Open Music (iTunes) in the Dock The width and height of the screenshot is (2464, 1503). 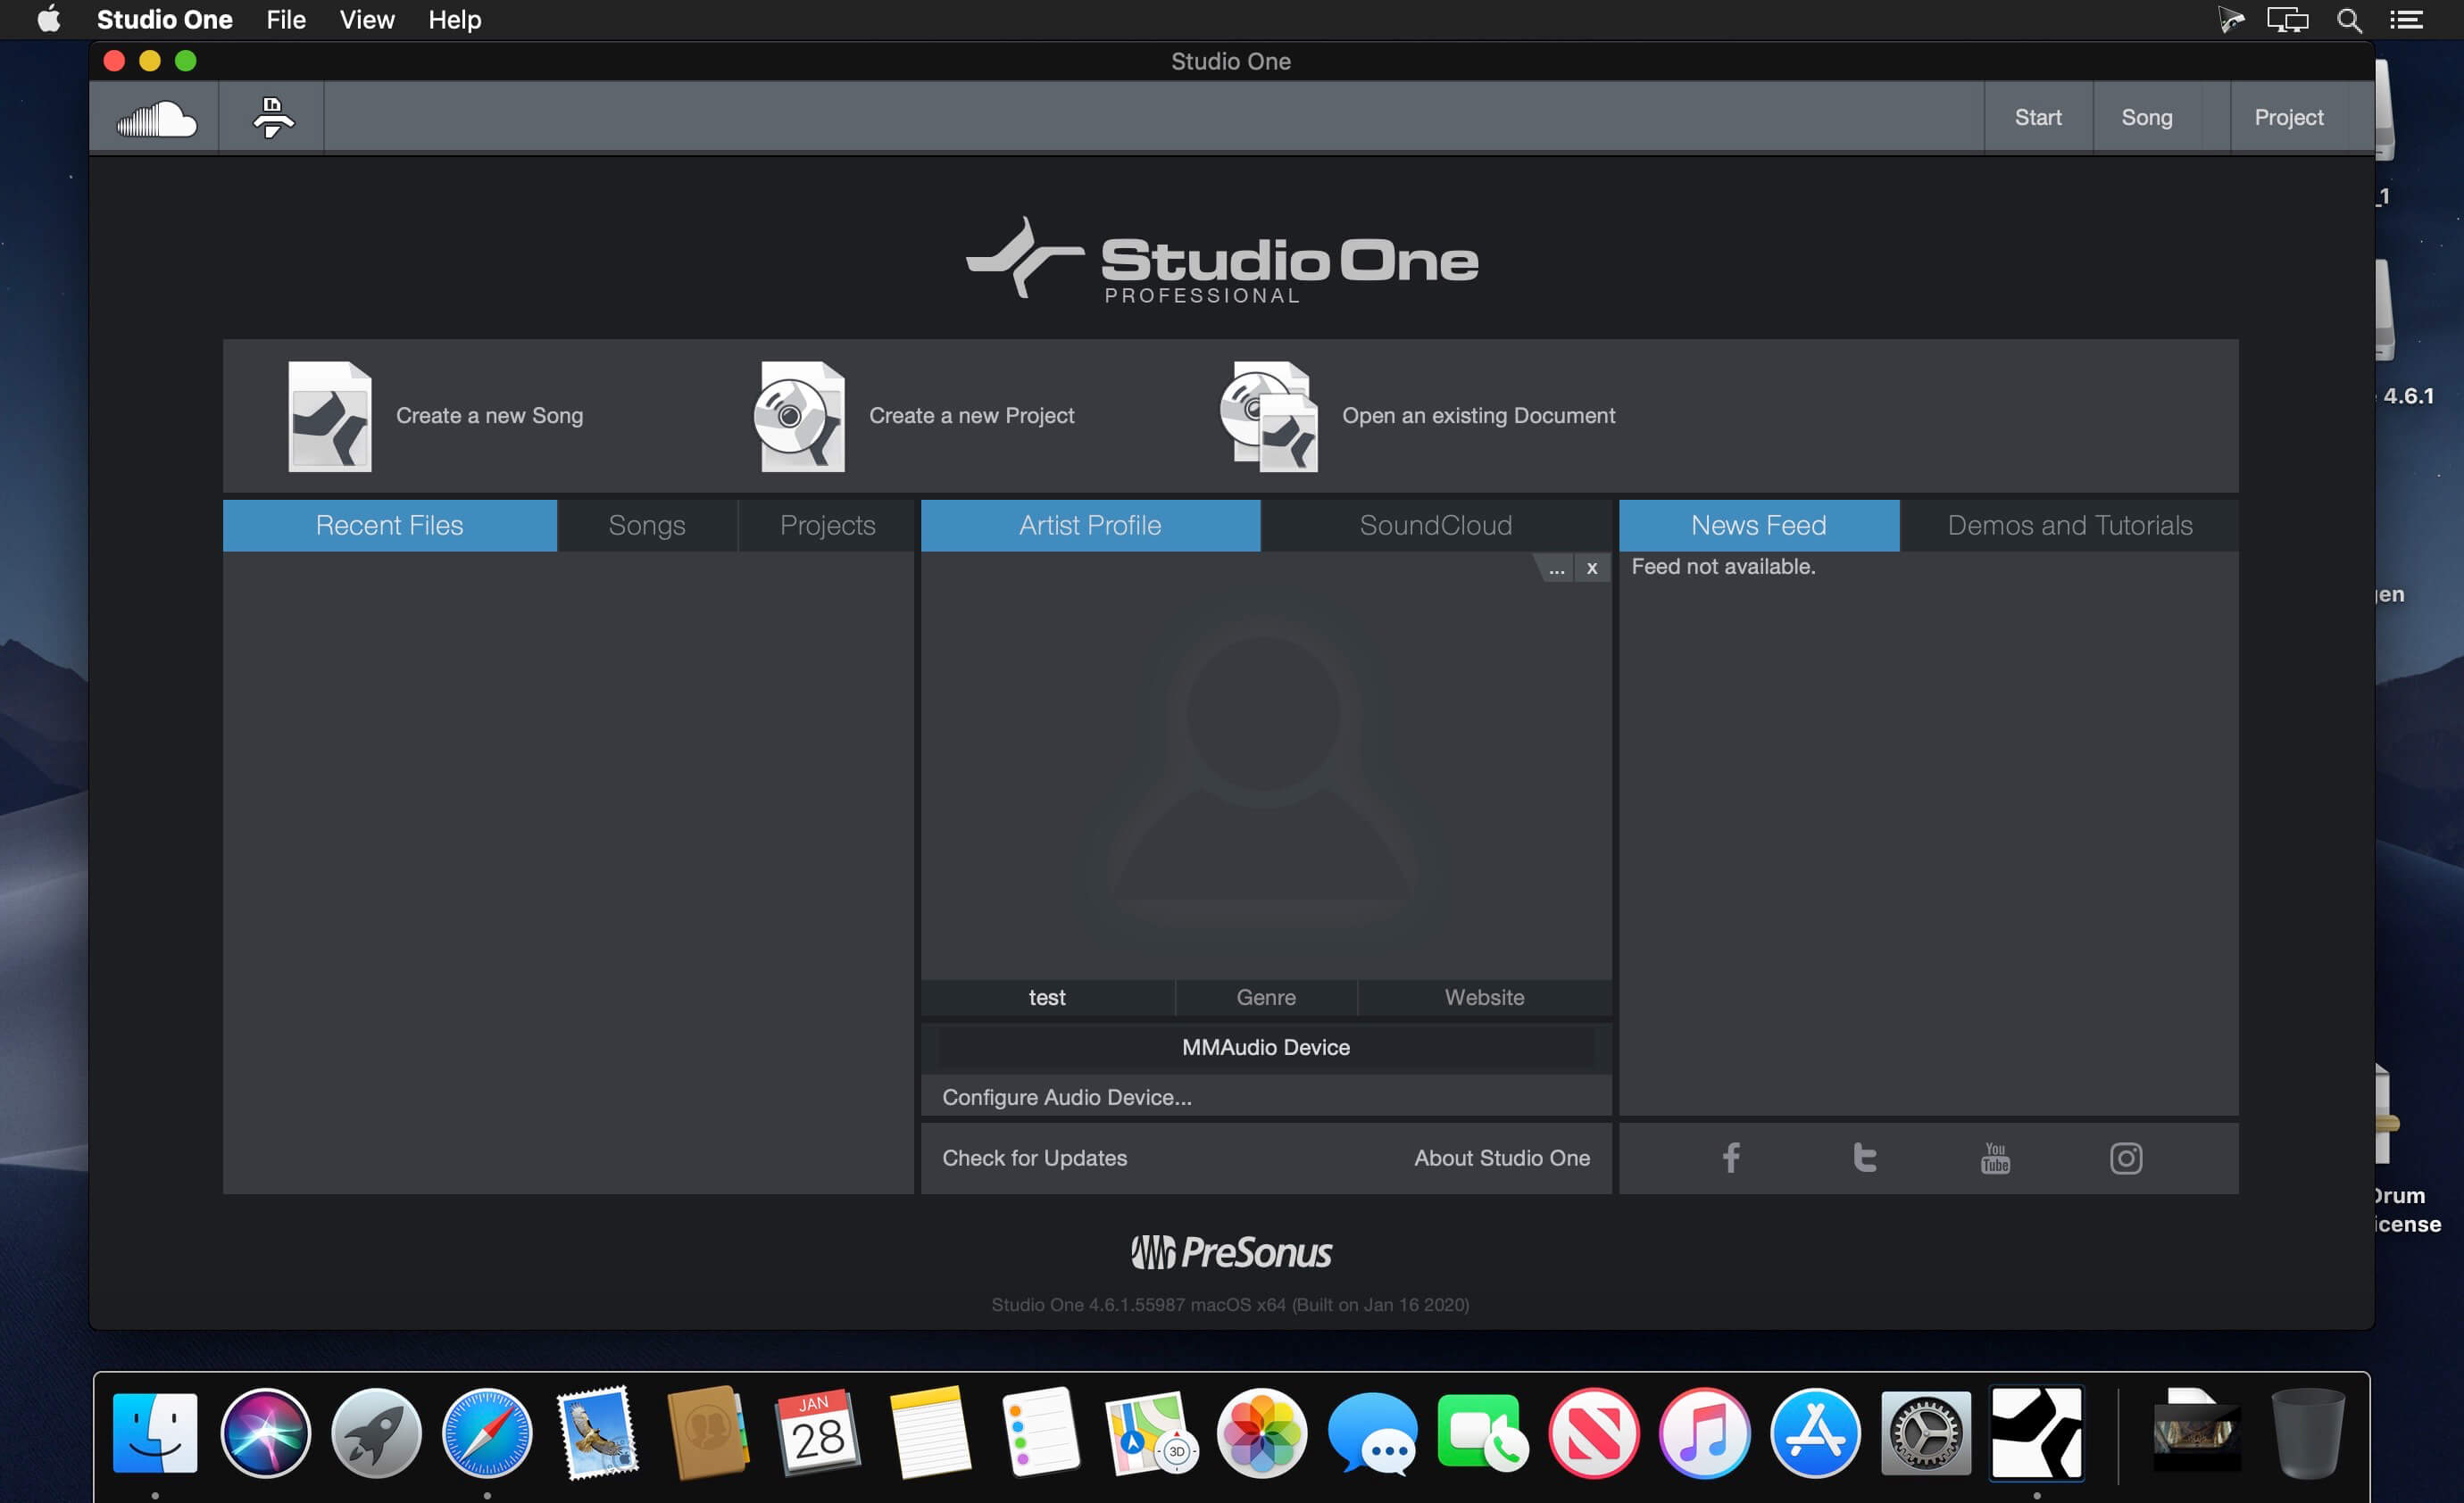[1705, 1433]
